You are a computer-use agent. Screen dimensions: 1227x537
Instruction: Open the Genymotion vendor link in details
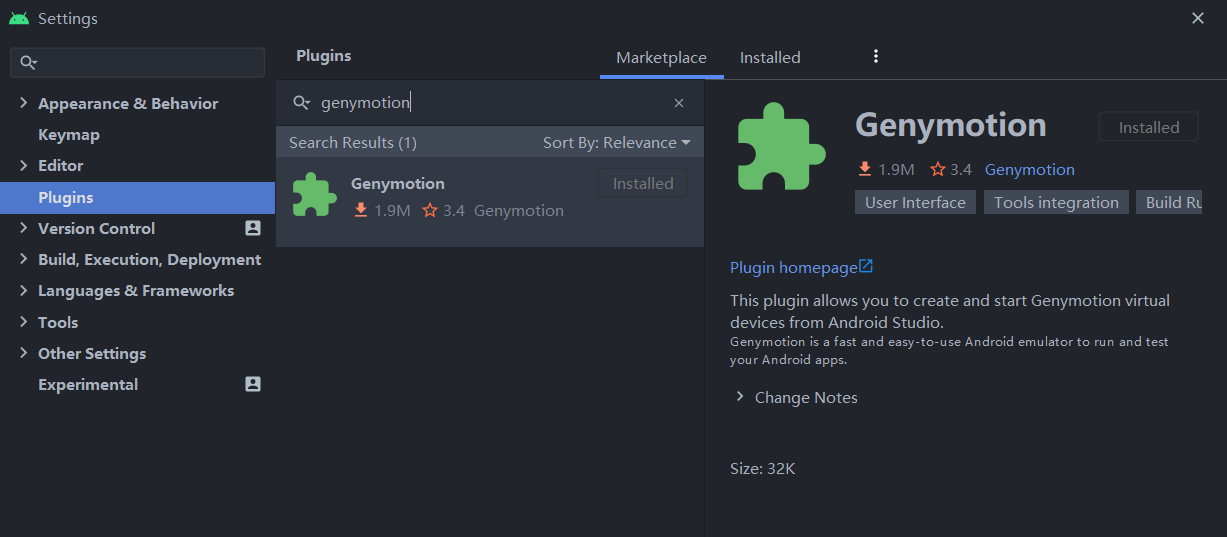(x=1030, y=170)
